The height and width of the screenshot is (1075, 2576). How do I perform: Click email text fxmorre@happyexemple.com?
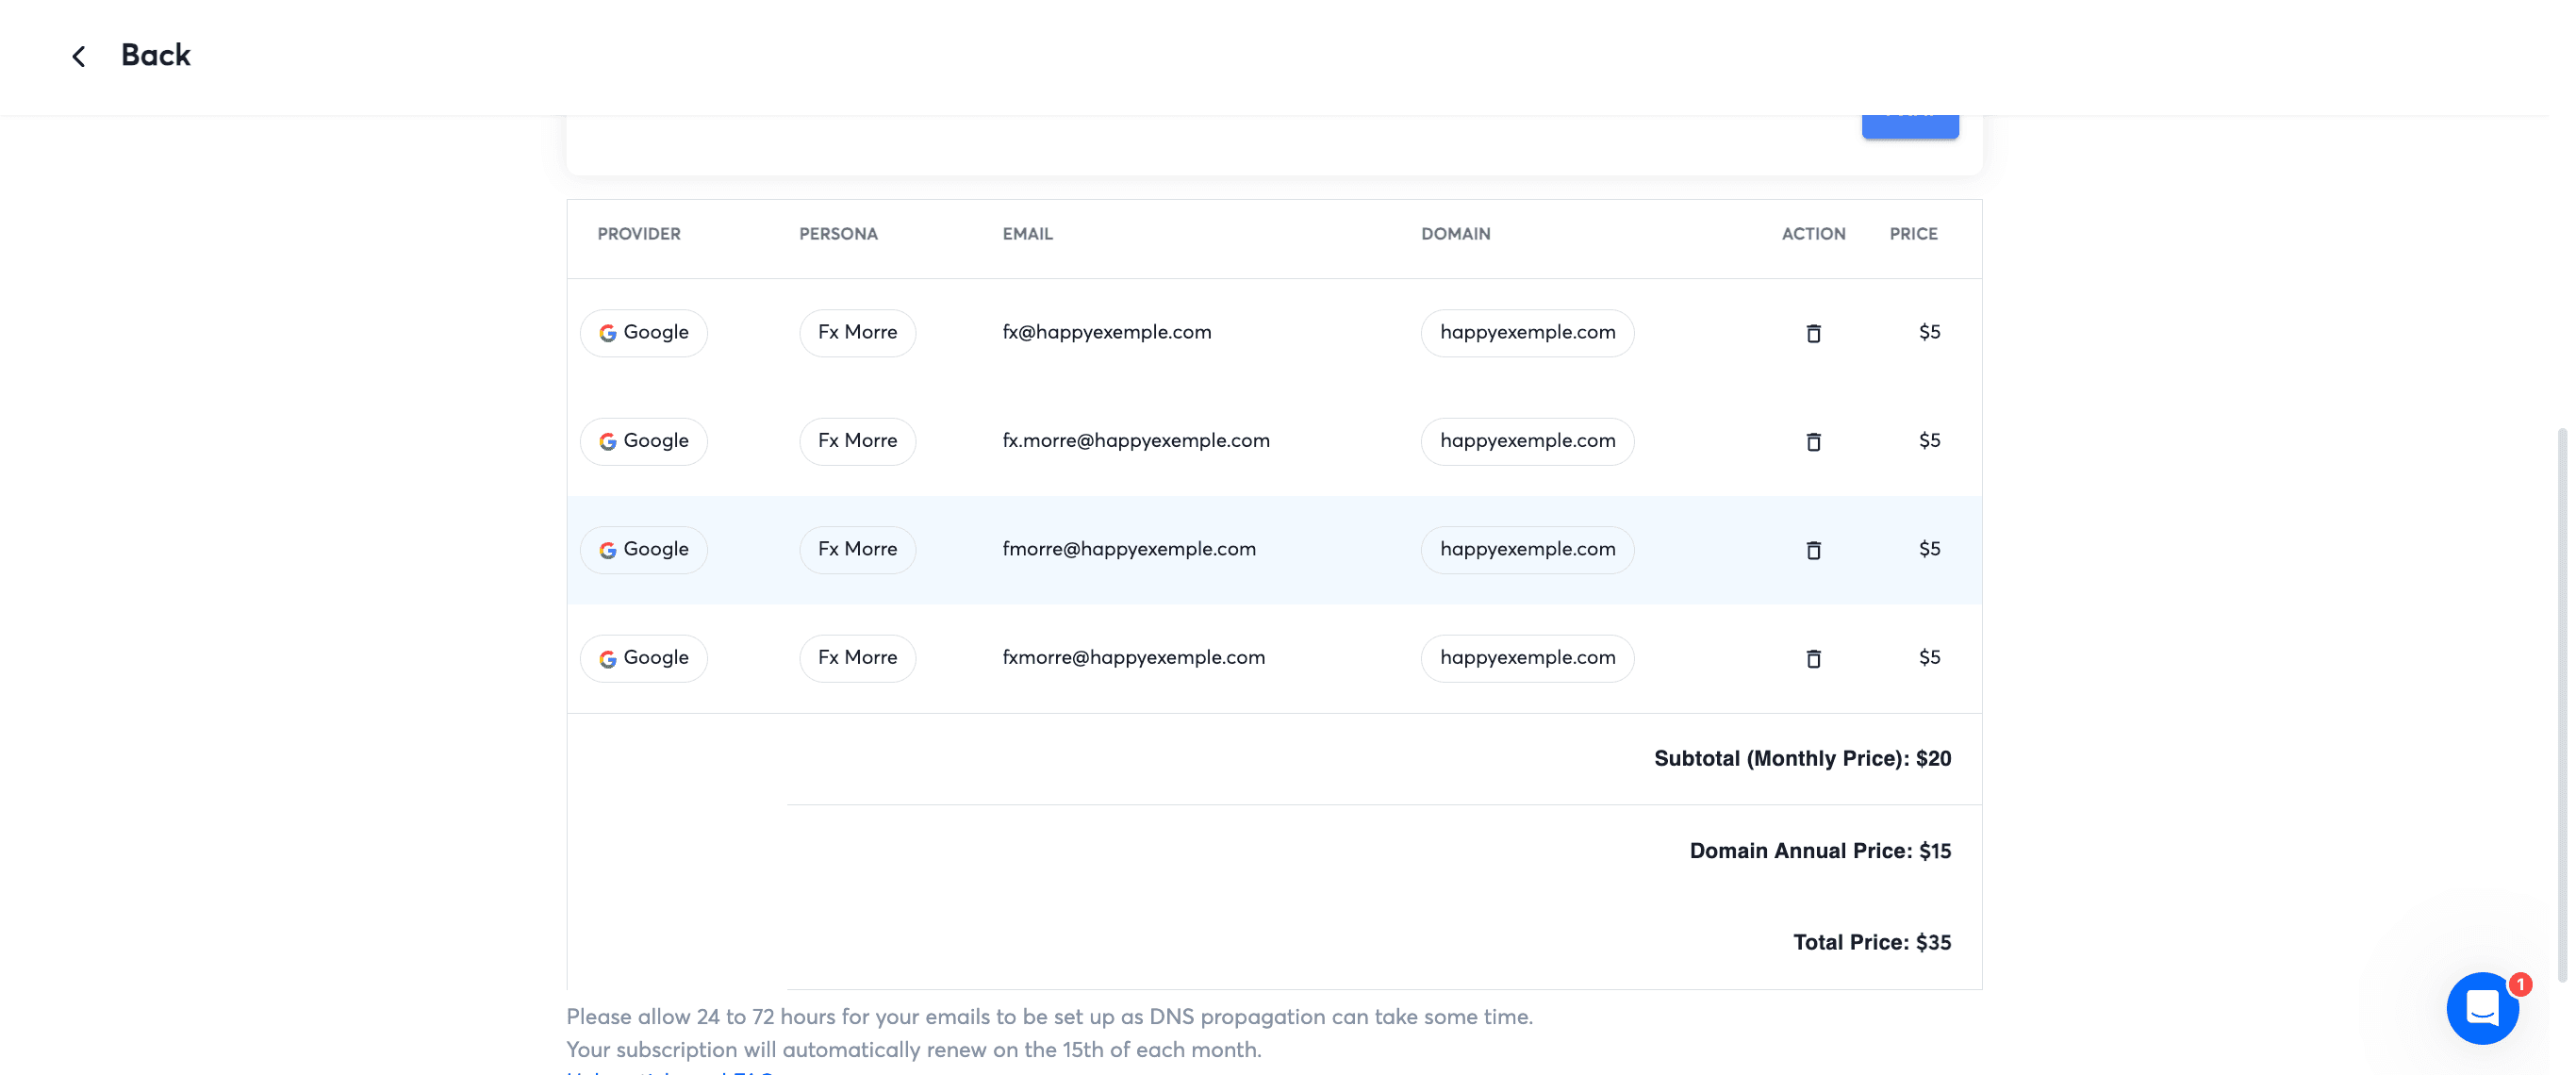point(1134,657)
